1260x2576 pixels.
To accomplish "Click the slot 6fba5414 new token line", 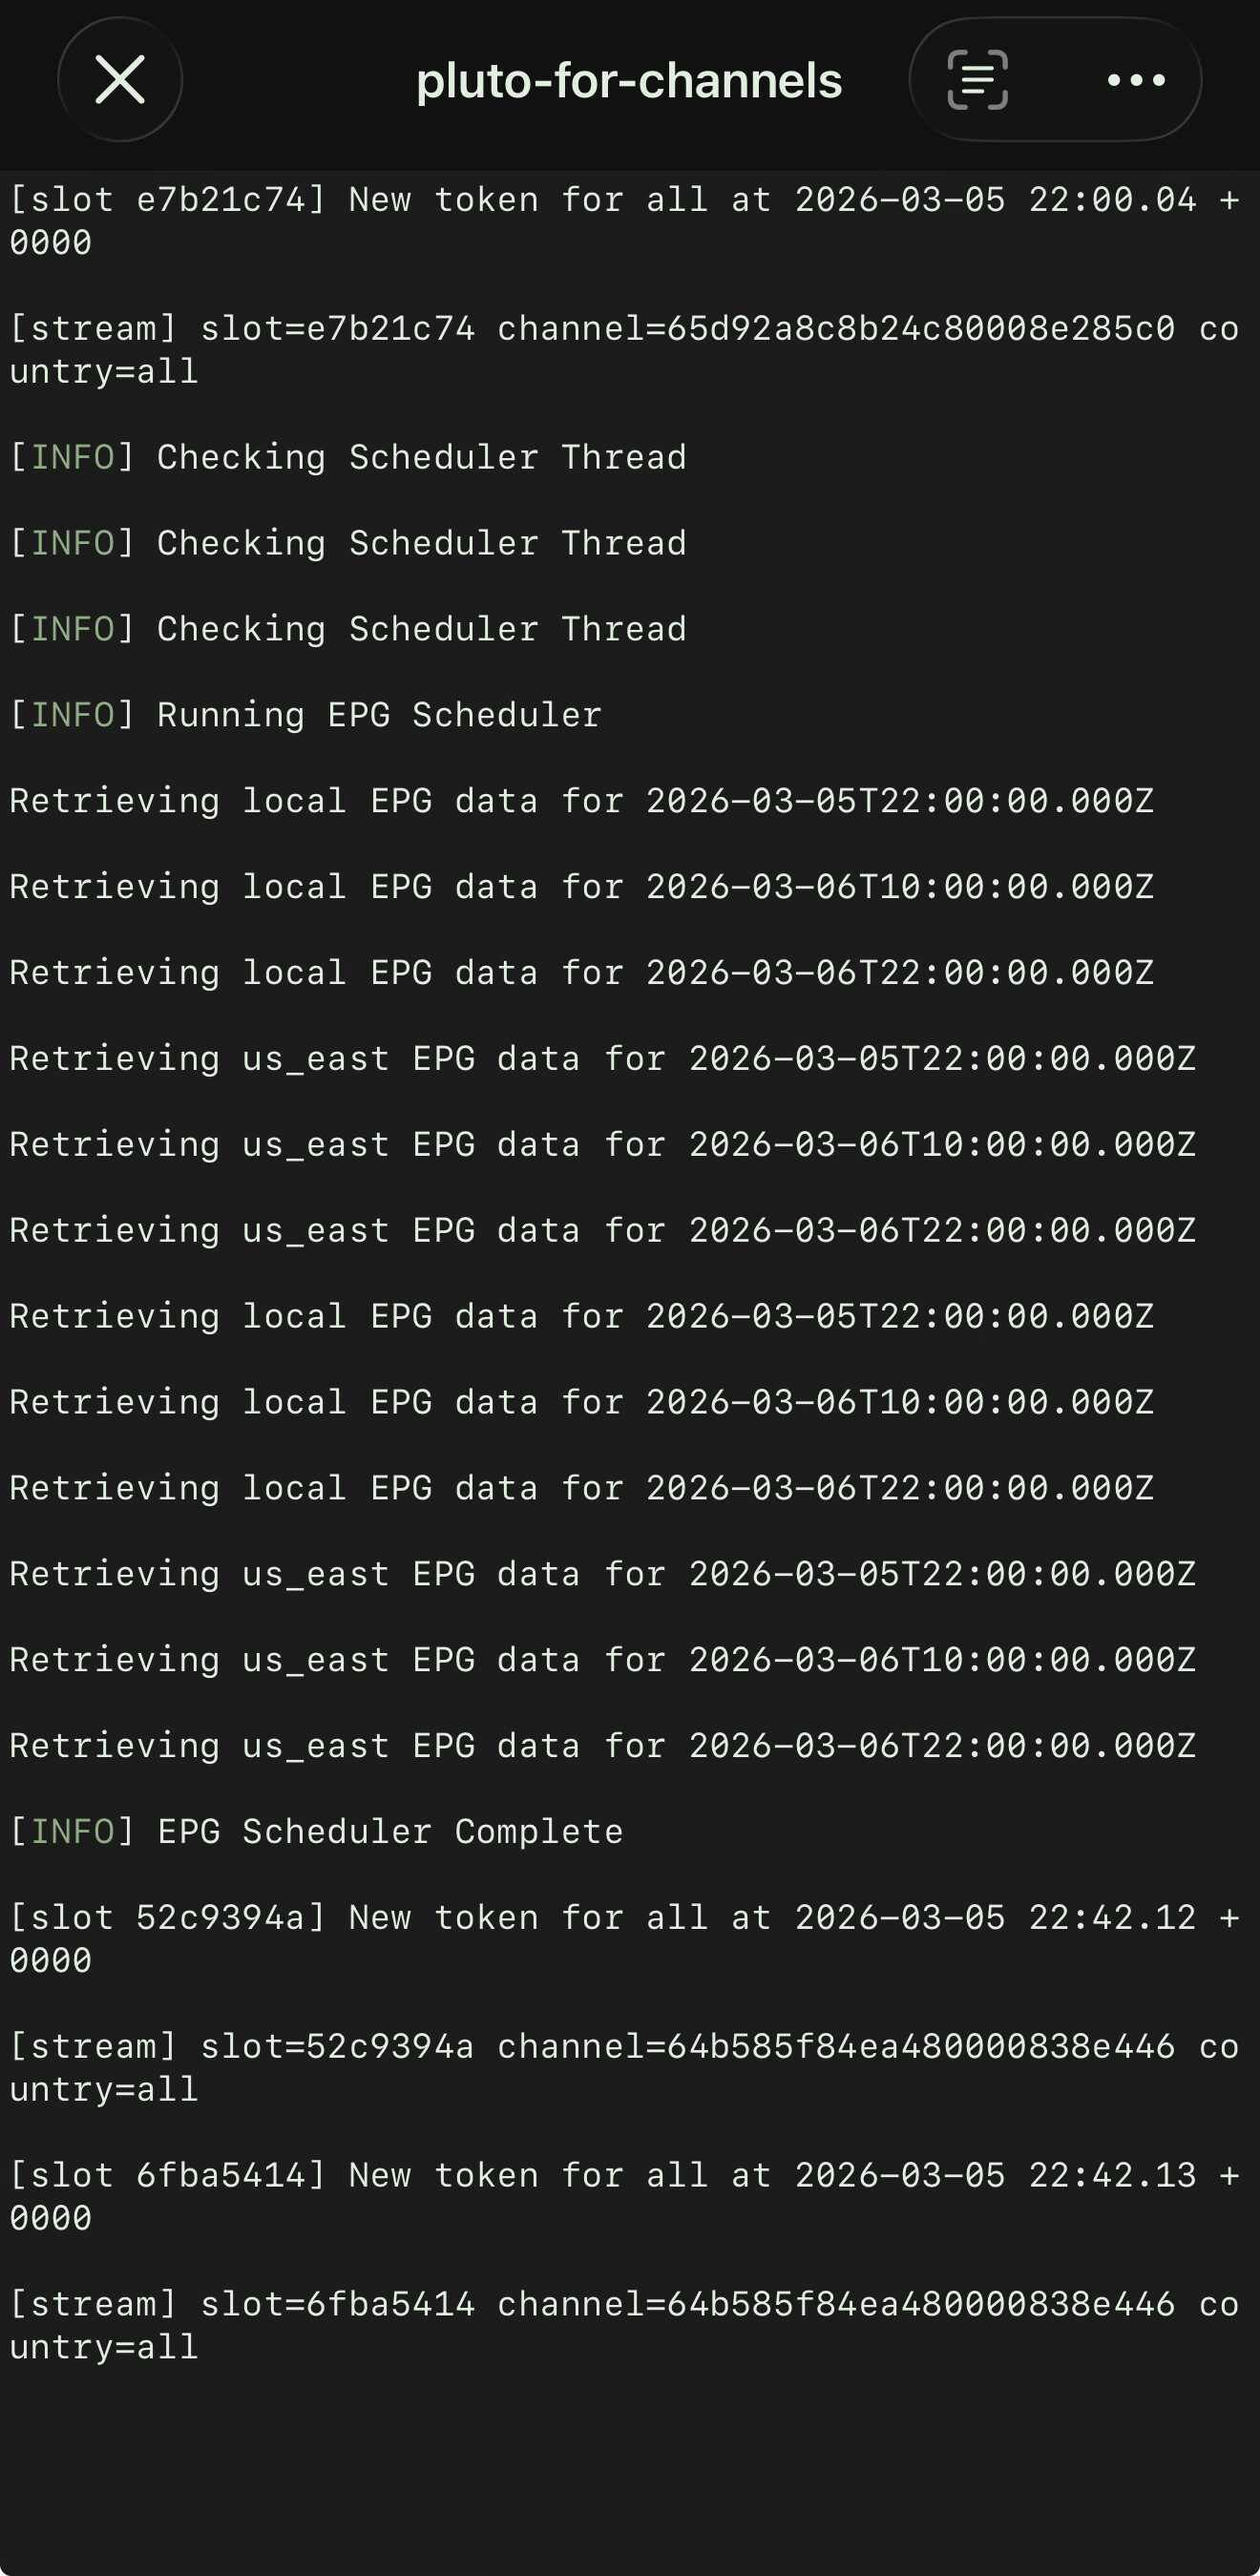I will [x=624, y=2197].
